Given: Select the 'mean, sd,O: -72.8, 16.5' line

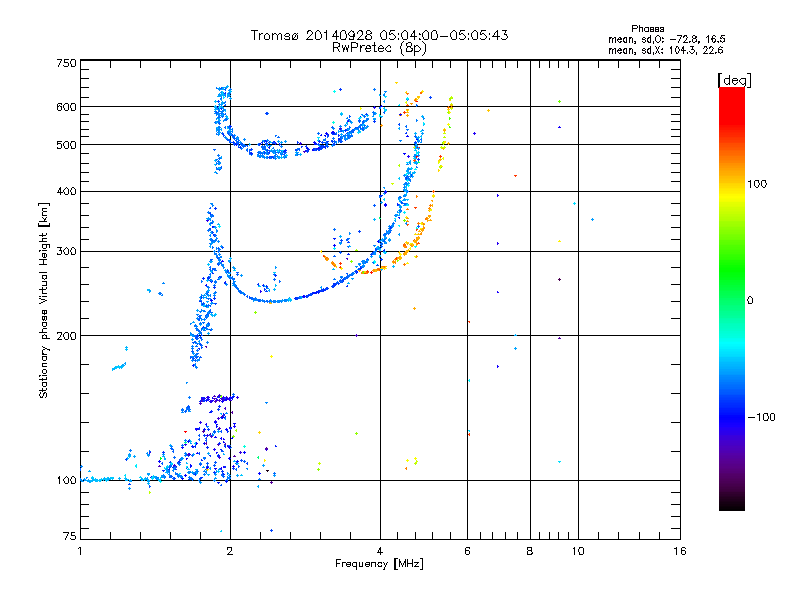Looking at the screenshot, I should pyautogui.click(x=666, y=39).
